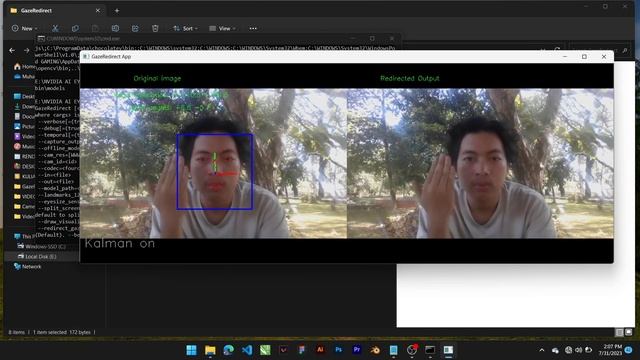Open Adobe Premiere Pro from the taskbar

[357, 350]
